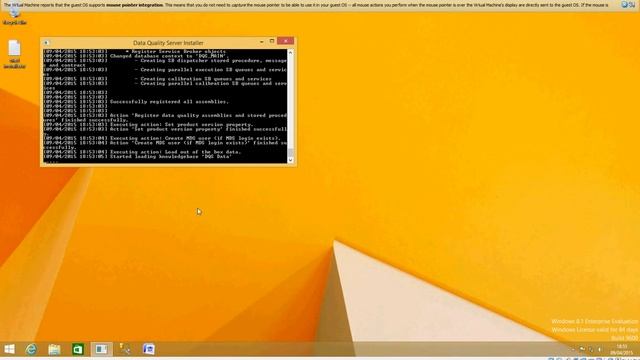Show hidden system tray icons
Viewport: 640px width, 360px height.
[x=572, y=349]
